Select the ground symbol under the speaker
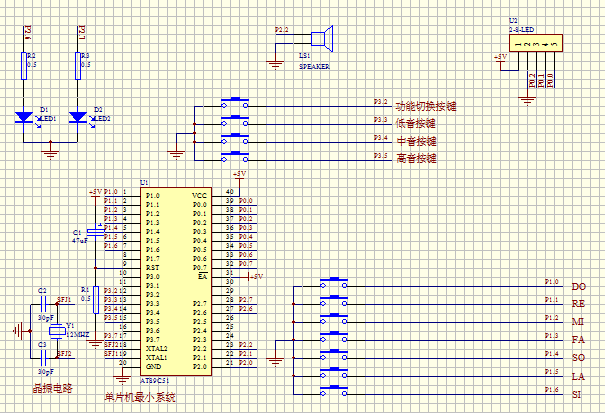Screen dimensions: 605x413 [x=275, y=64]
